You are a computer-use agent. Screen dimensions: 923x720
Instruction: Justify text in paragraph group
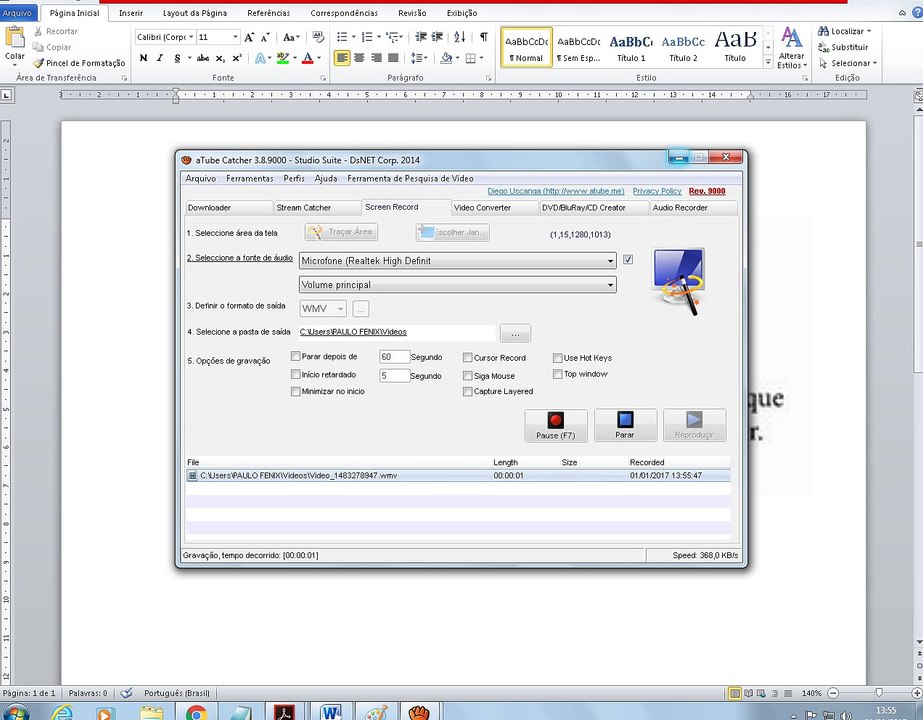[393, 58]
